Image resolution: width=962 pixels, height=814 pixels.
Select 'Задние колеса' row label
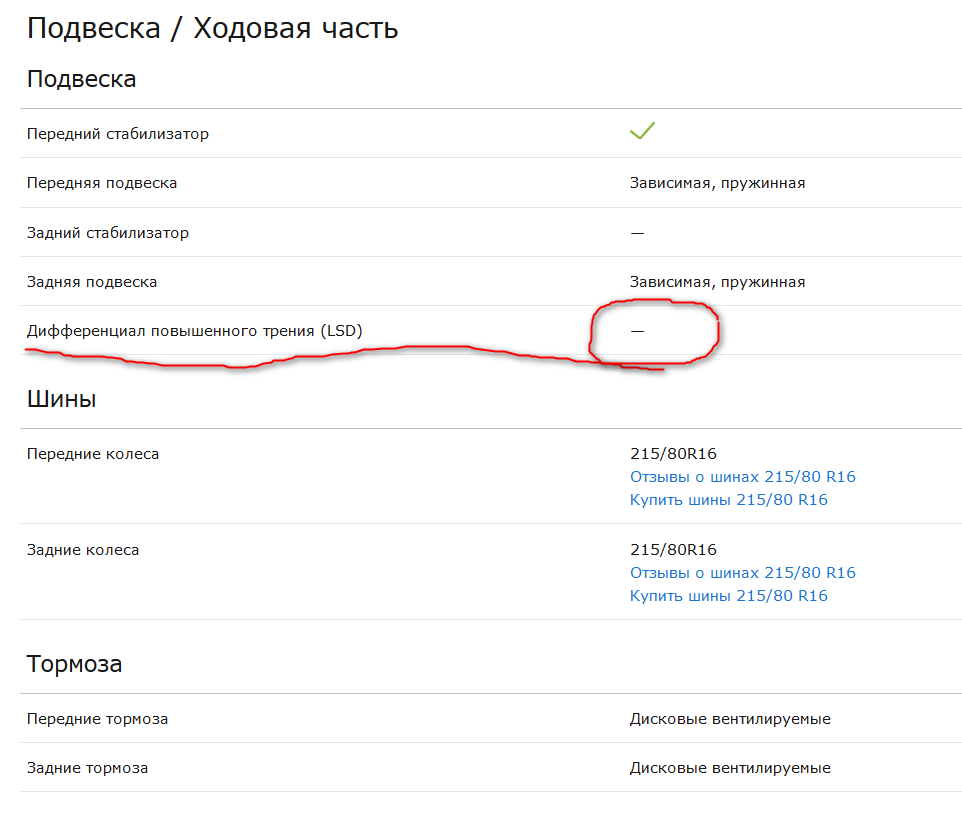83,550
